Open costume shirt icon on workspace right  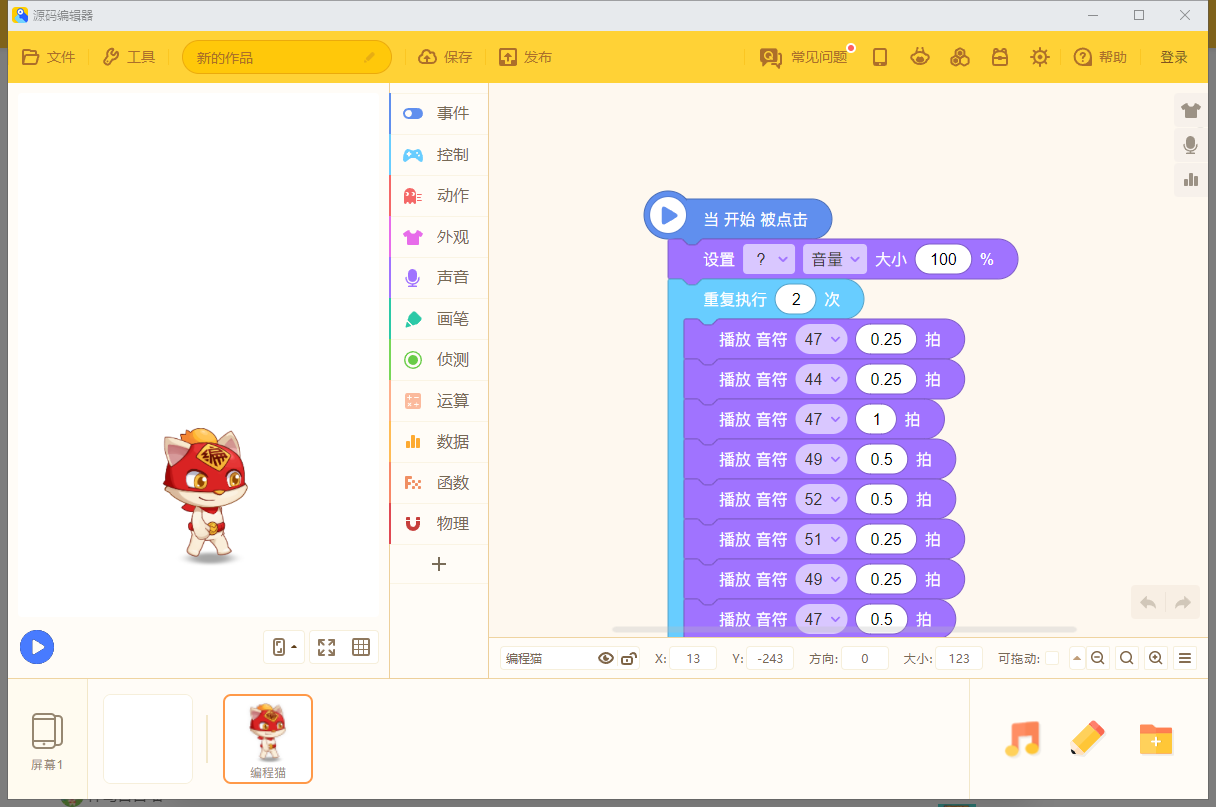[1190, 110]
